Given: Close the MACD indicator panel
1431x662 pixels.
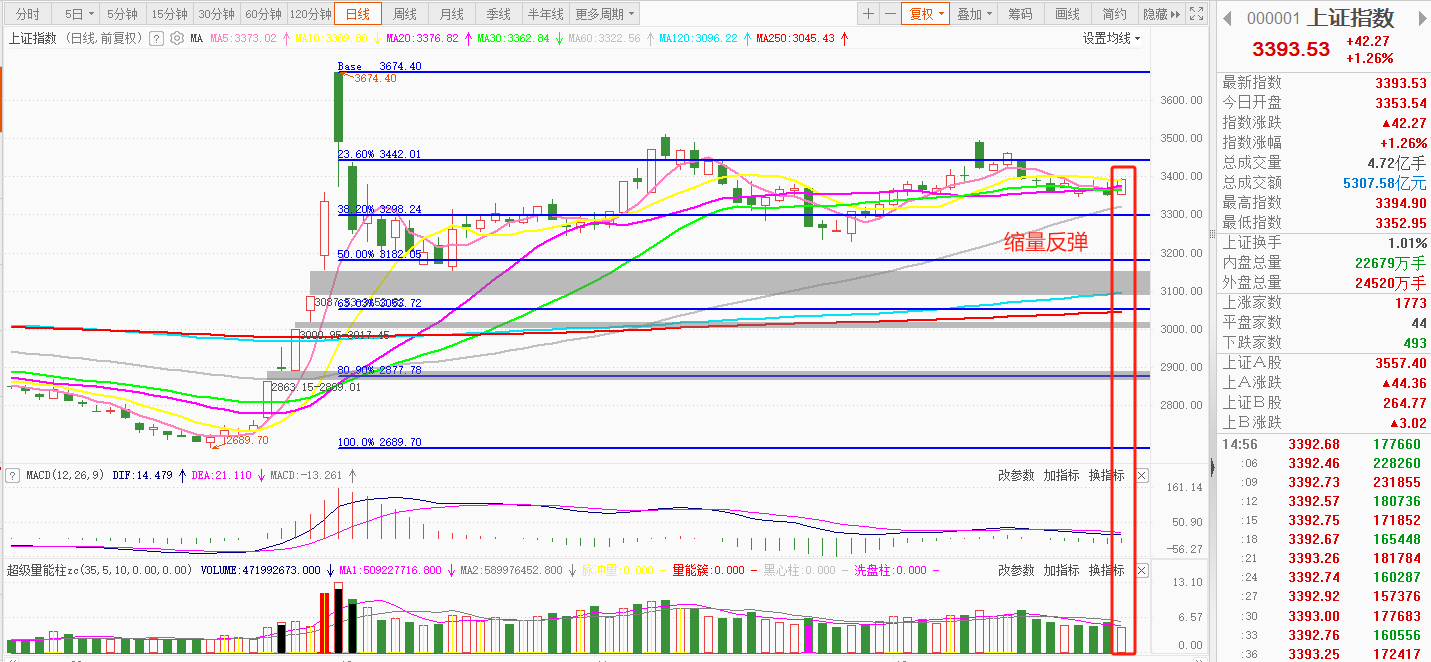Looking at the screenshot, I should click(x=1142, y=475).
